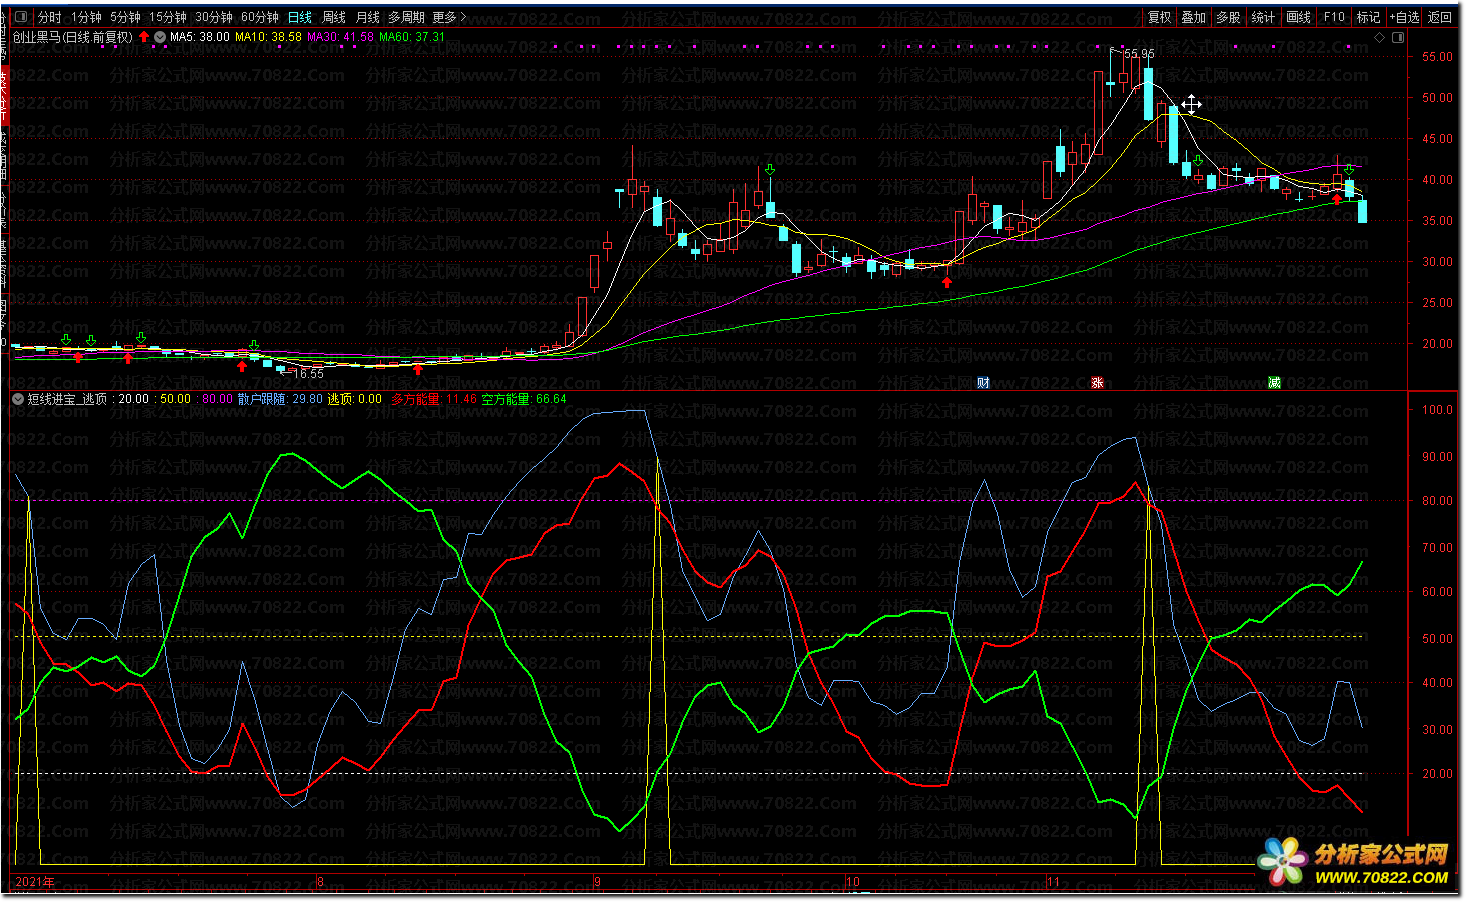Image resolution: width=1467 pixels, height=902 pixels.
Task: Click the 返回 back button
Action: point(1439,17)
